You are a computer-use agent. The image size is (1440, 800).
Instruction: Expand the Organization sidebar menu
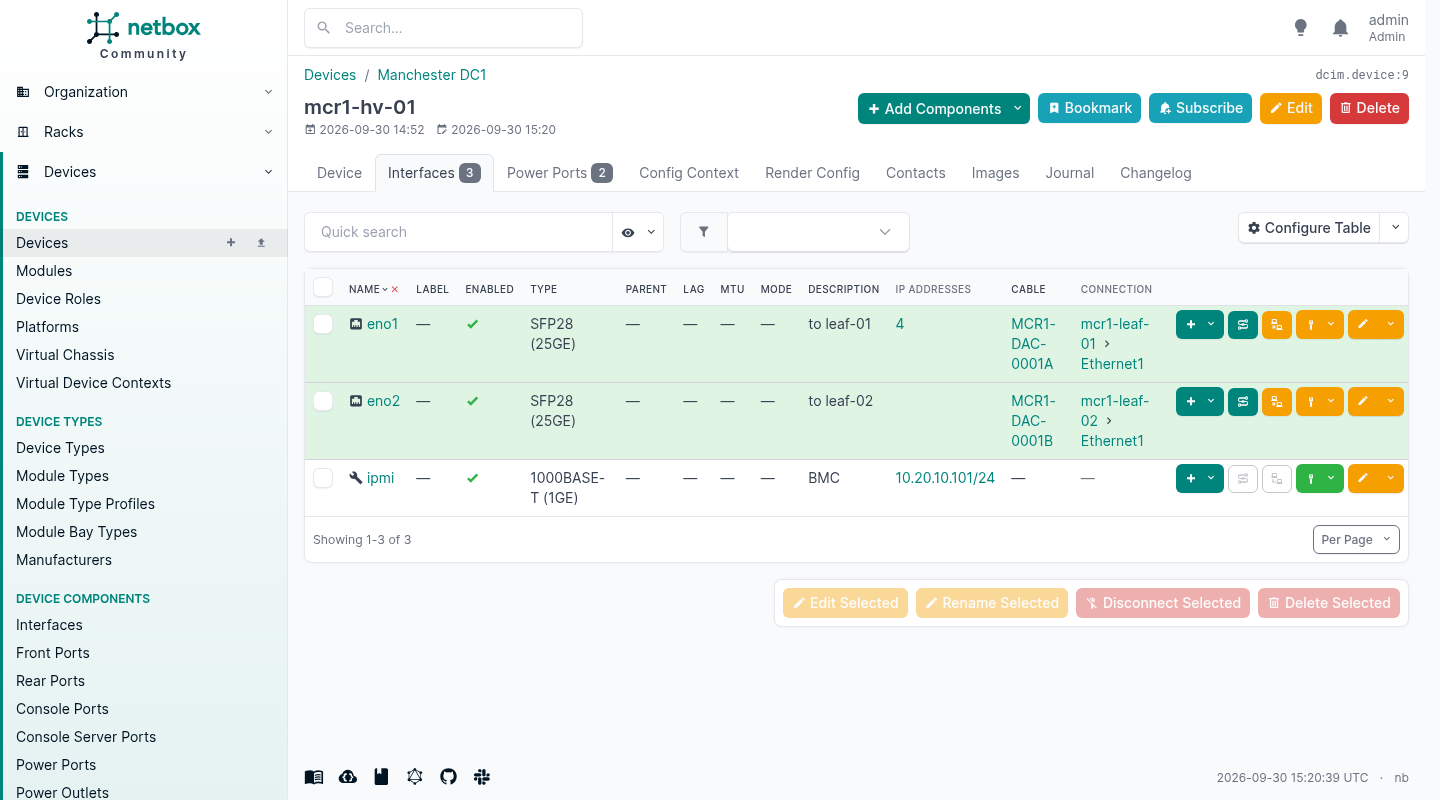(x=144, y=92)
